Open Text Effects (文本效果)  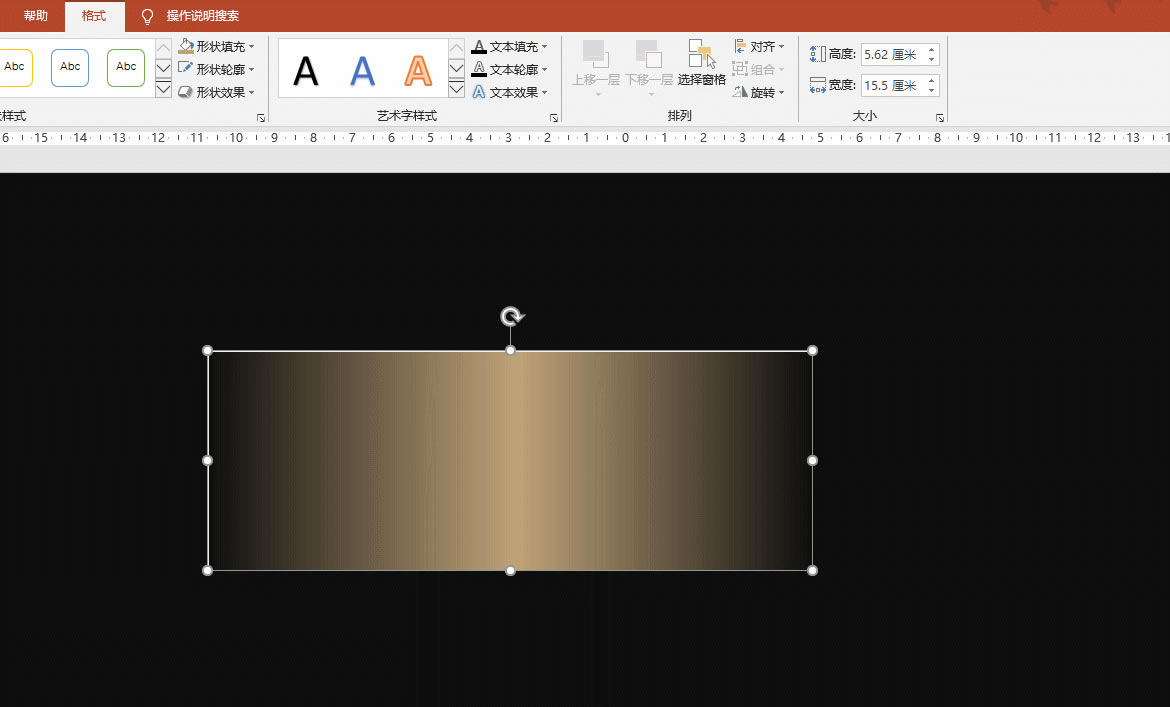point(508,91)
